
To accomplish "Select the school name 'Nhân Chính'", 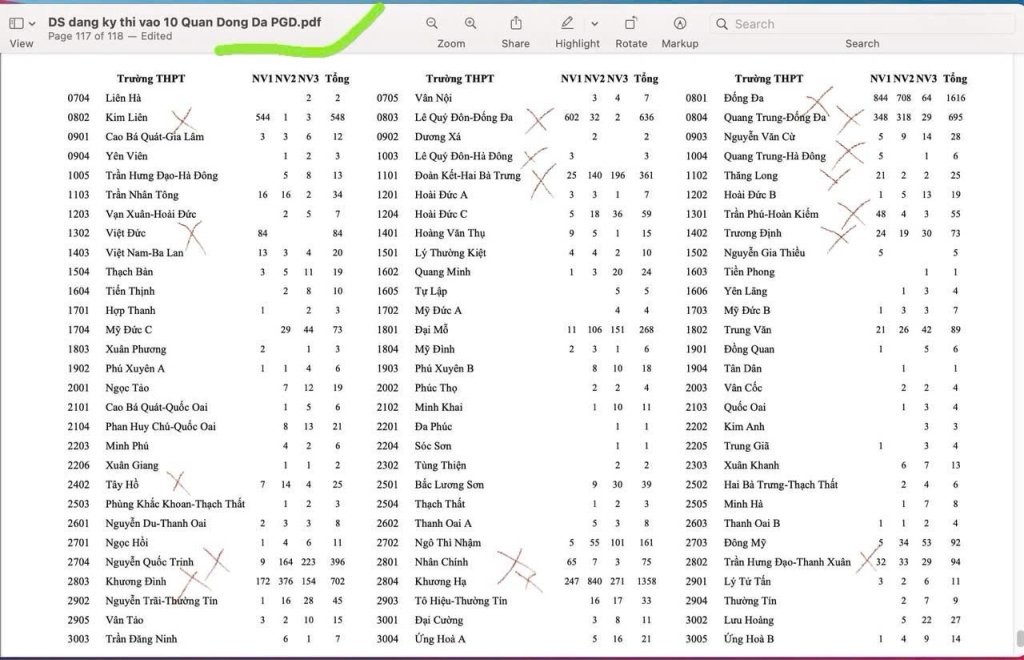I will 441,562.
